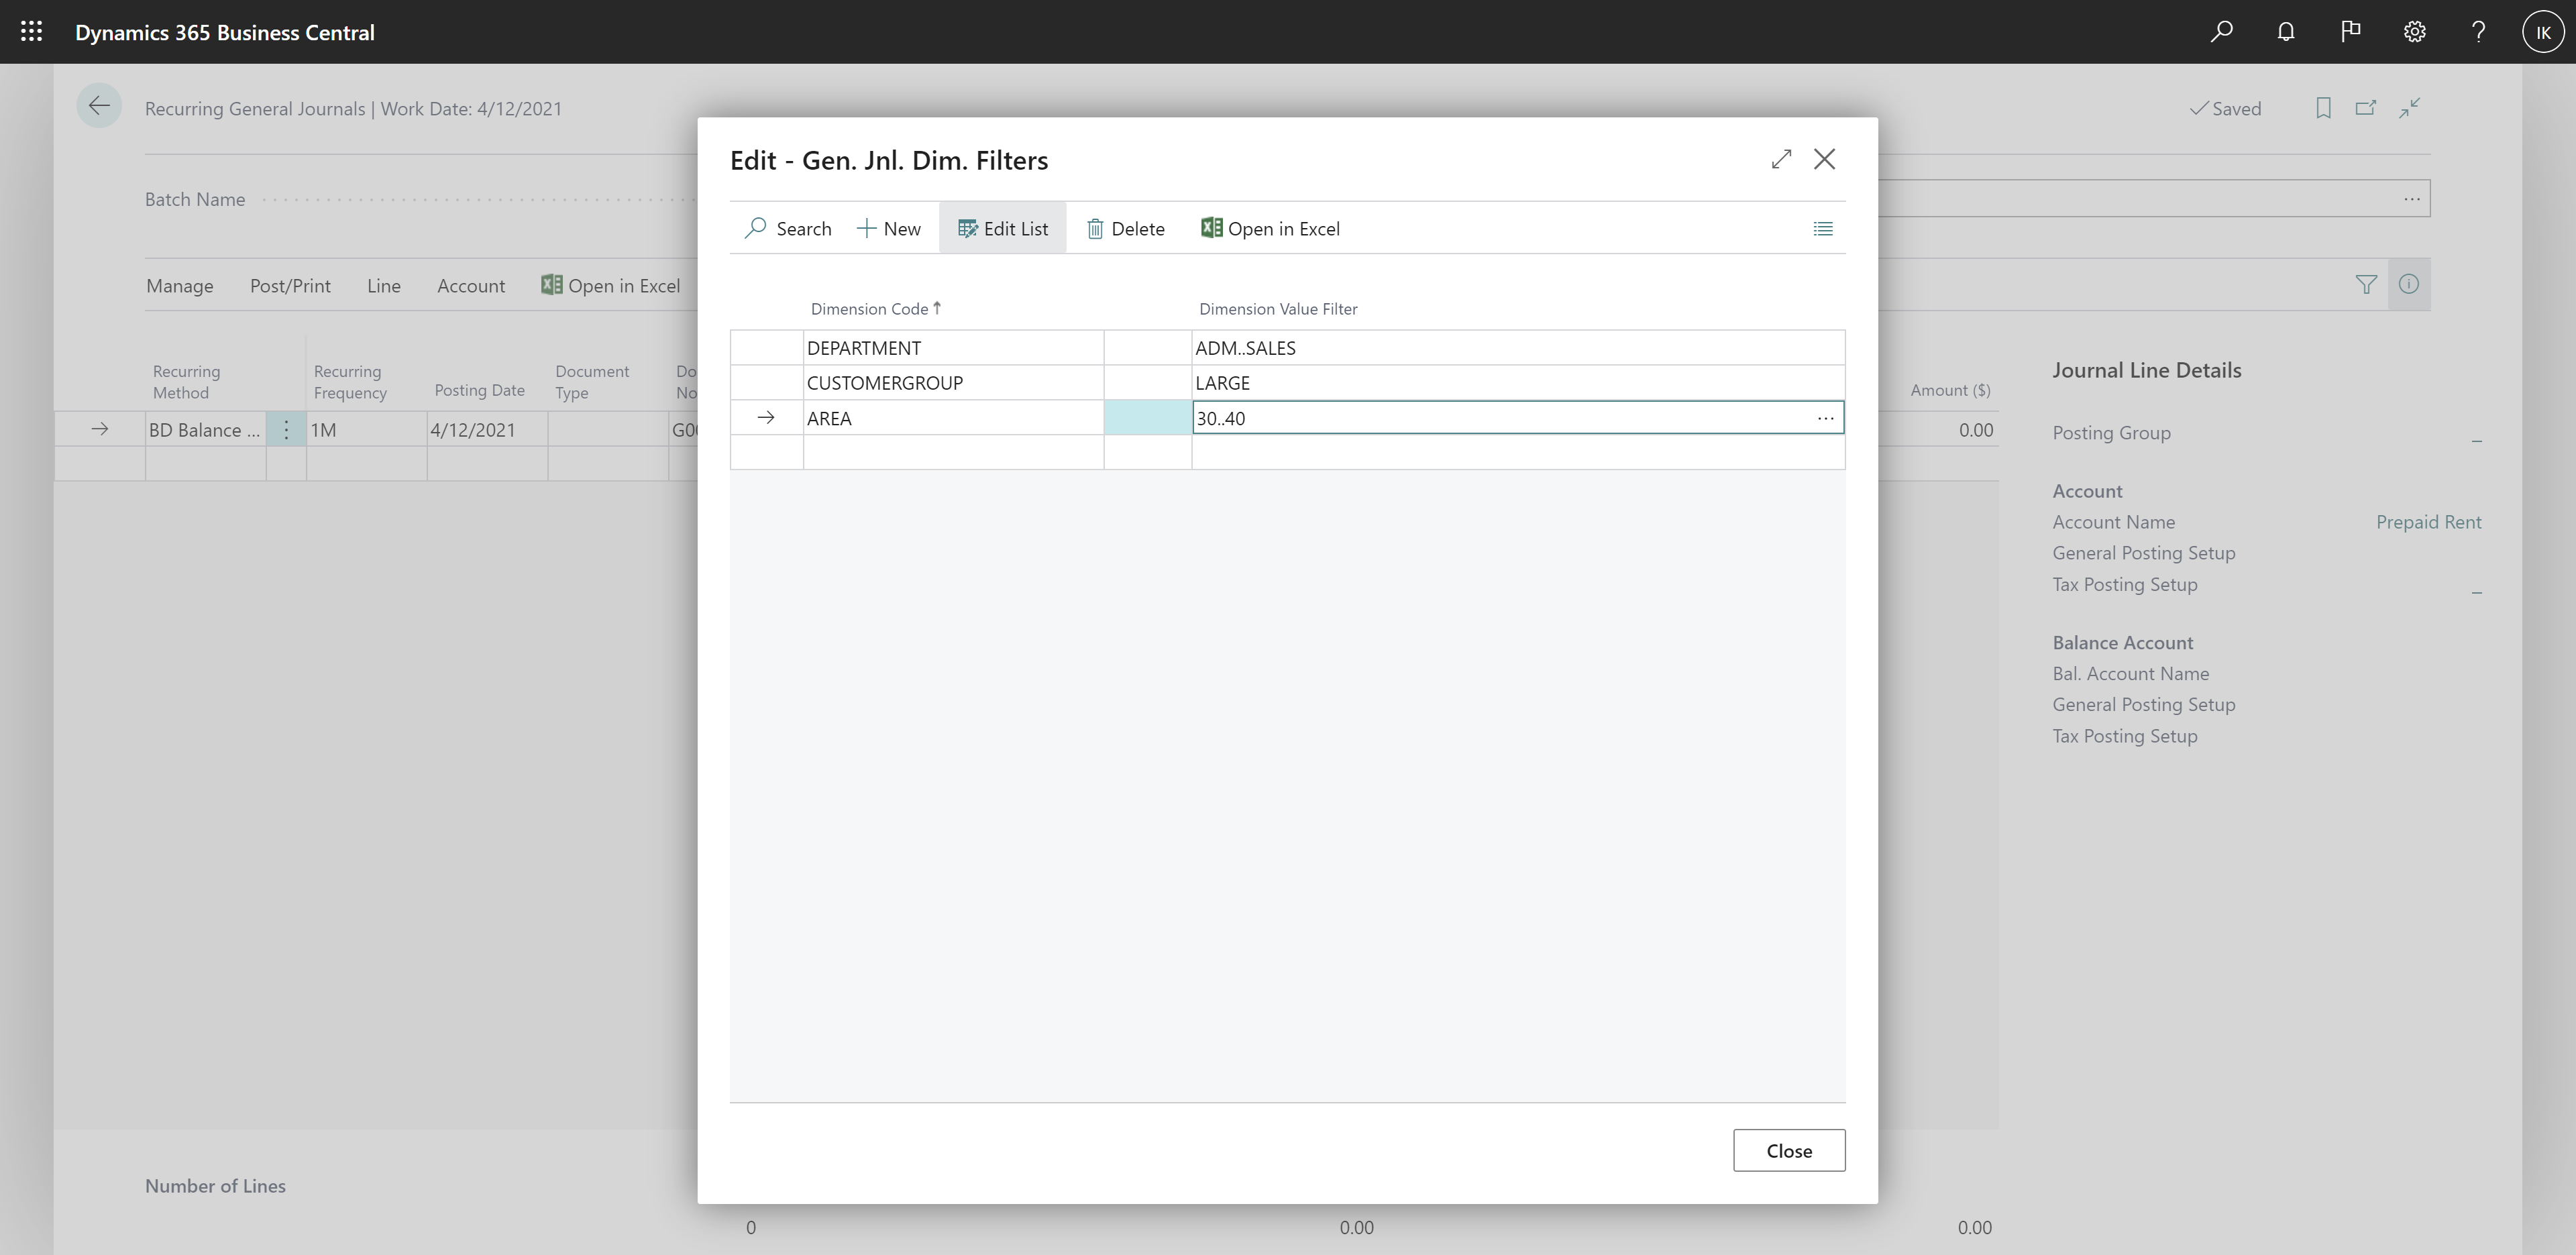Click the column settings icon in dialog
The image size is (2576, 1255).
click(x=1822, y=228)
